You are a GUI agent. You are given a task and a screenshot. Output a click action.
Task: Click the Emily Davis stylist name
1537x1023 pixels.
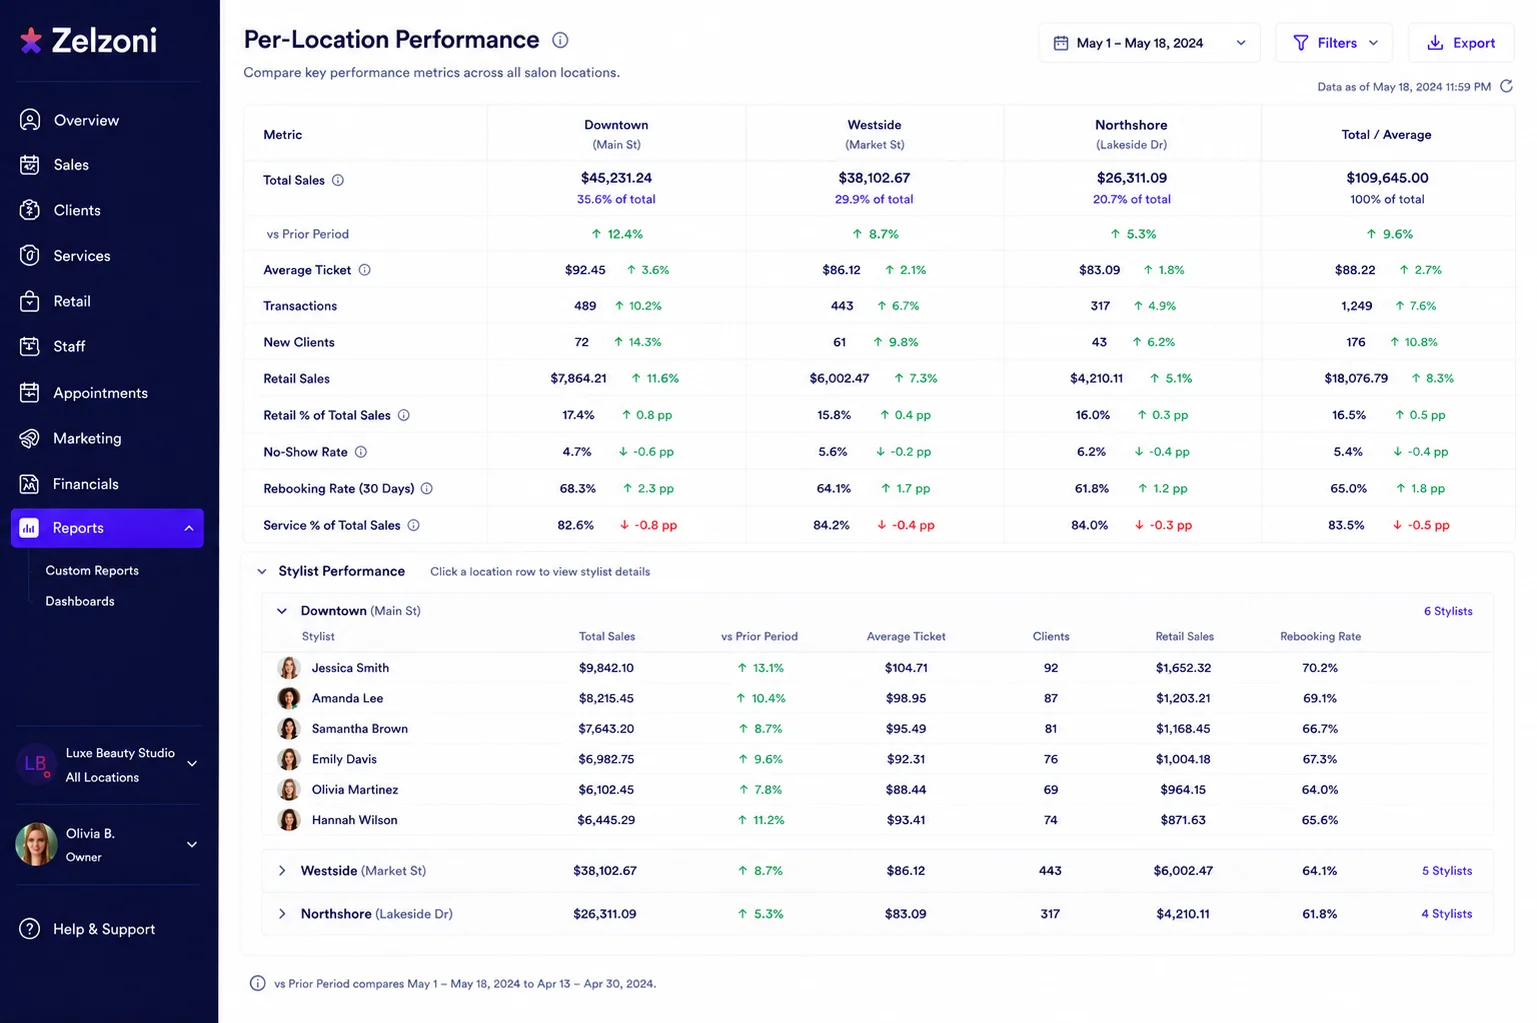tap(344, 759)
